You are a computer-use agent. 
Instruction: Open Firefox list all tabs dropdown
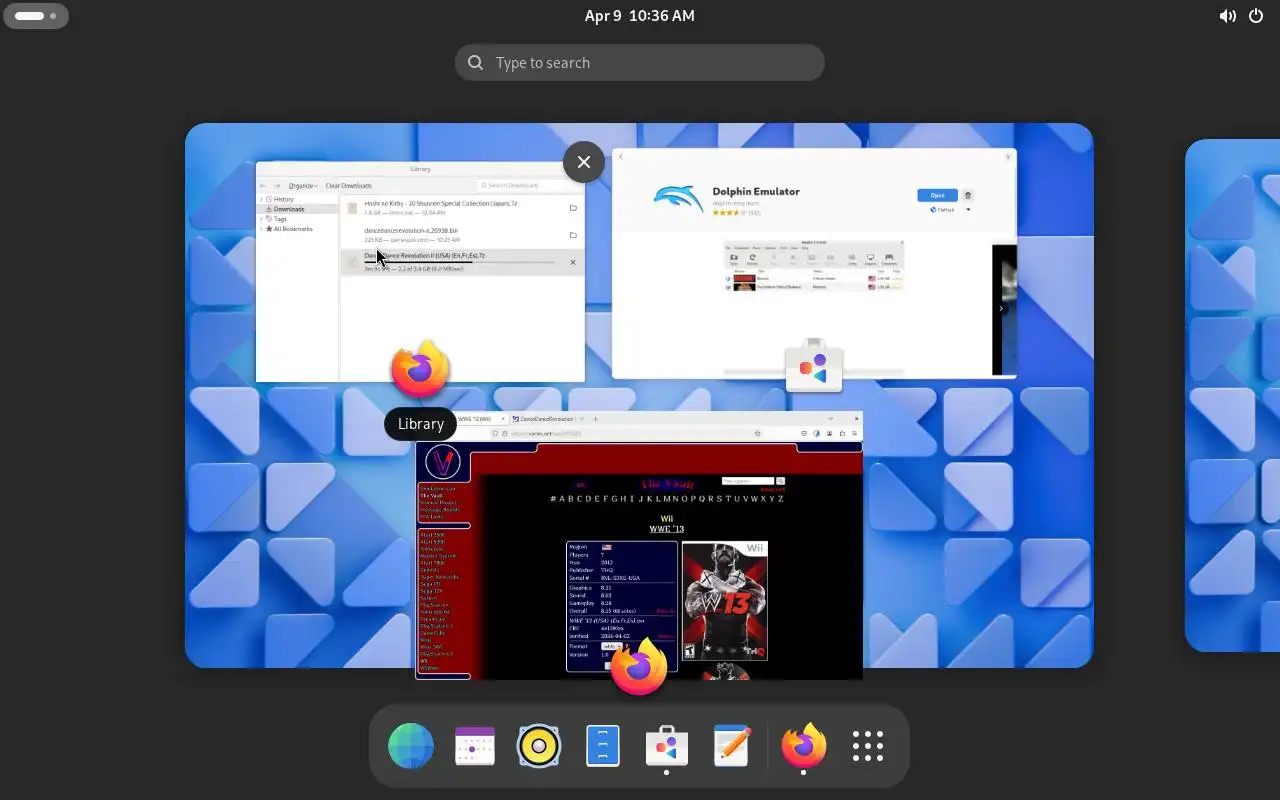click(x=831, y=419)
